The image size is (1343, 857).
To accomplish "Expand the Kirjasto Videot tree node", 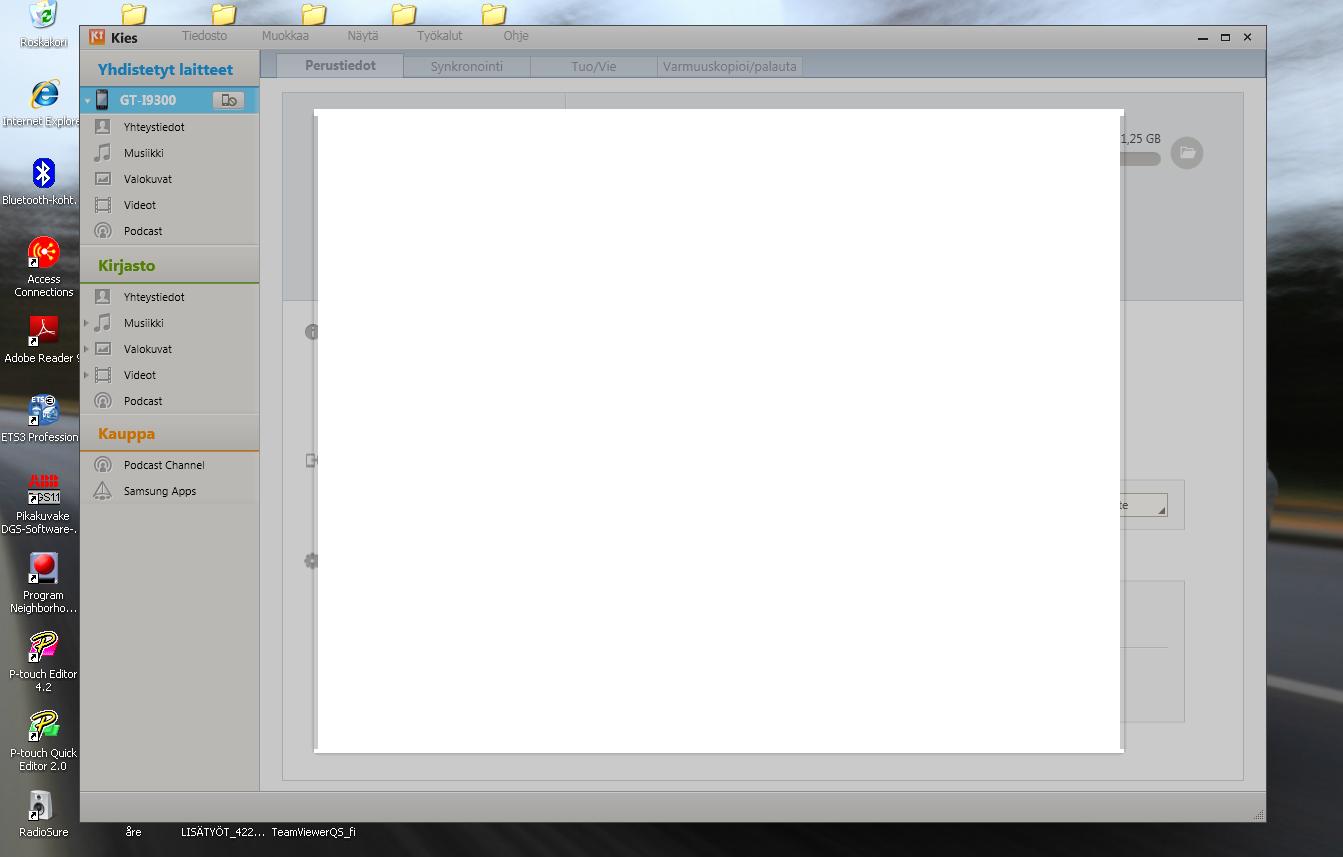I will [87, 375].
